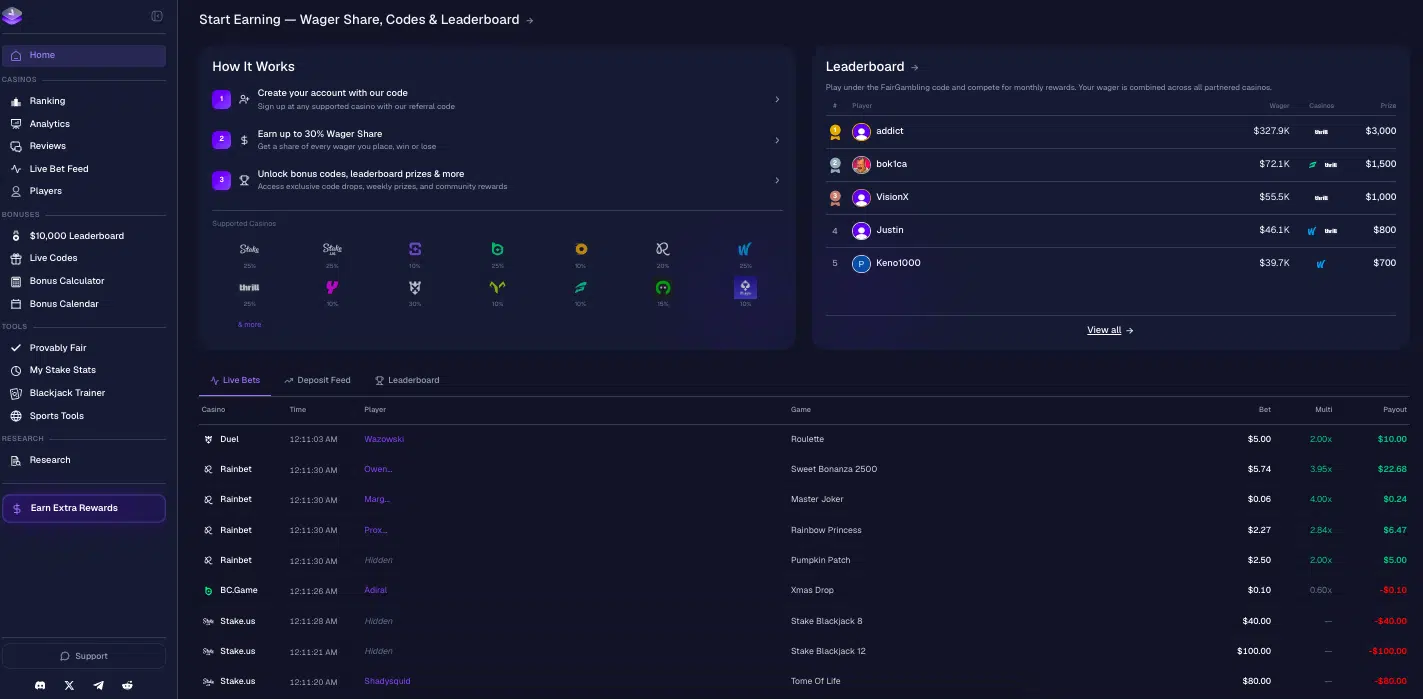1423x699 pixels.
Task: Open bok1ca's avatar in the leaderboard
Action: pos(861,165)
